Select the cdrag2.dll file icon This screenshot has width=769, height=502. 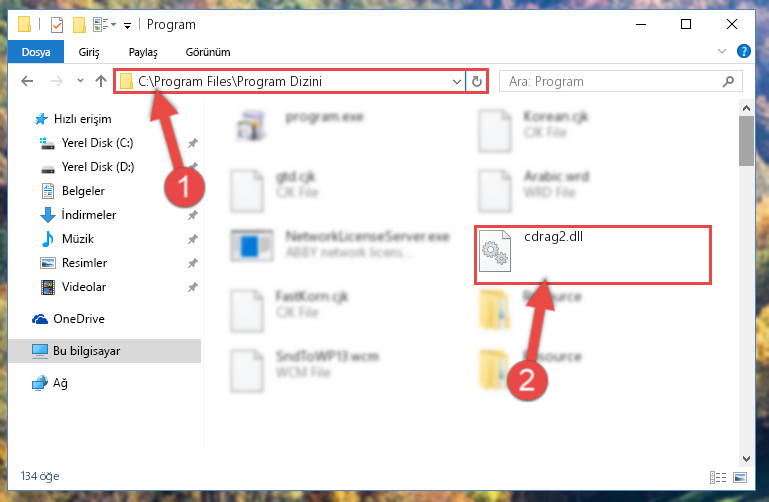tap(494, 251)
